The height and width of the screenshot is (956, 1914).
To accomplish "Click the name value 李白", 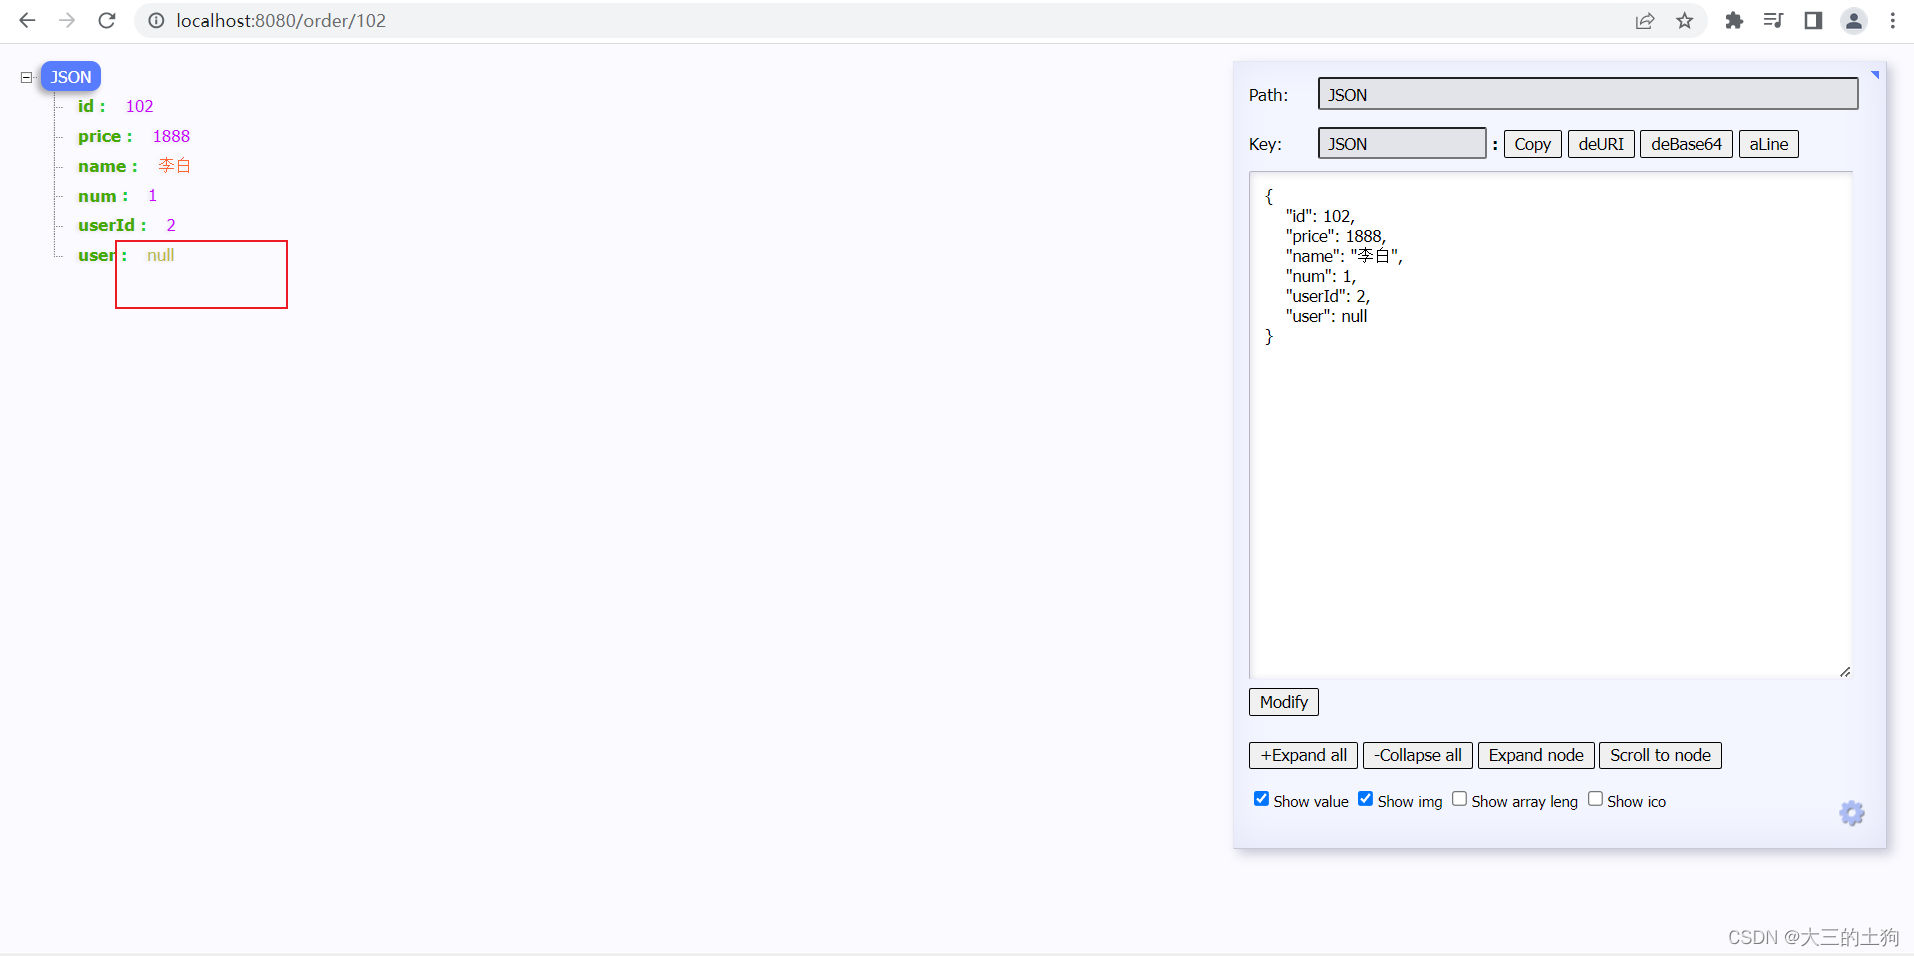I will (x=174, y=166).
